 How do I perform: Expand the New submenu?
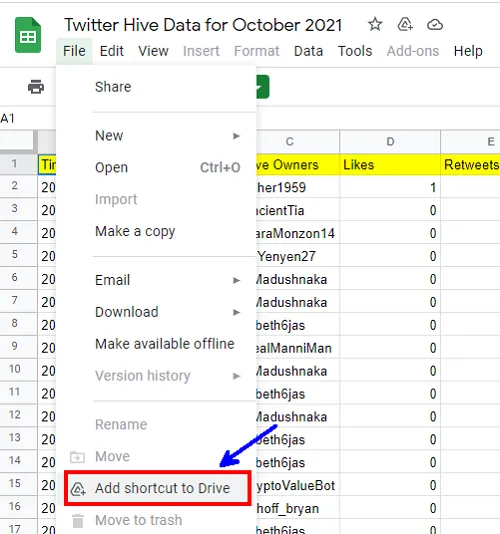[156, 136]
